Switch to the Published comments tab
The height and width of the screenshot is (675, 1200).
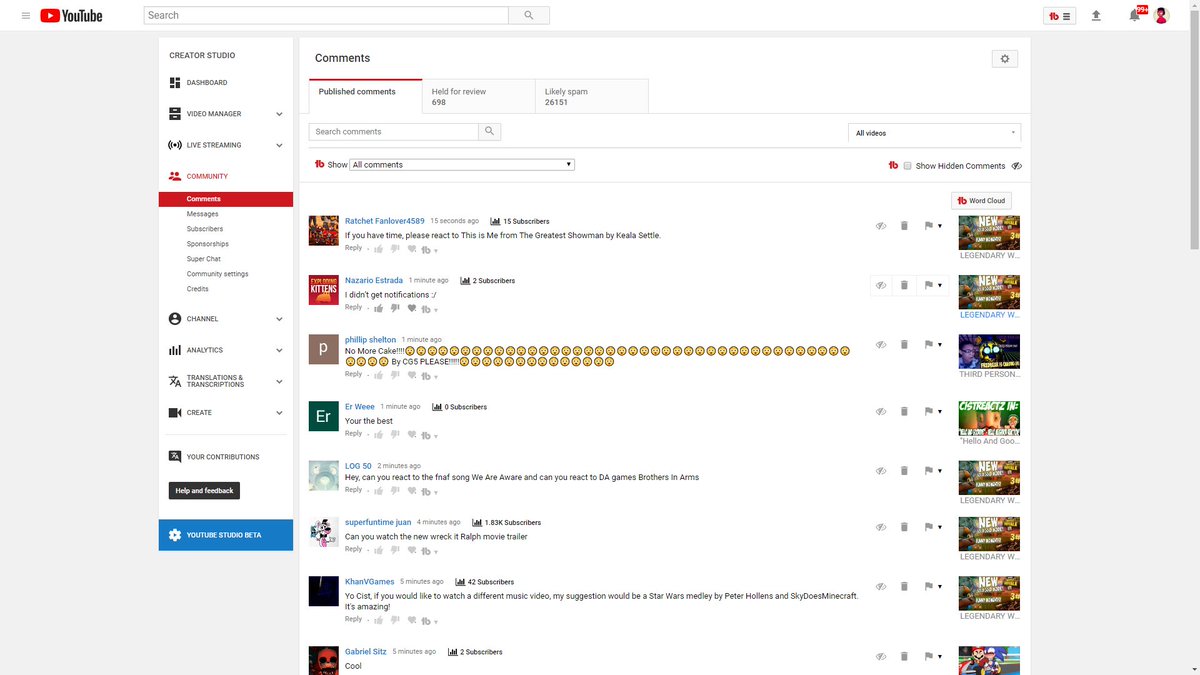coord(365,96)
